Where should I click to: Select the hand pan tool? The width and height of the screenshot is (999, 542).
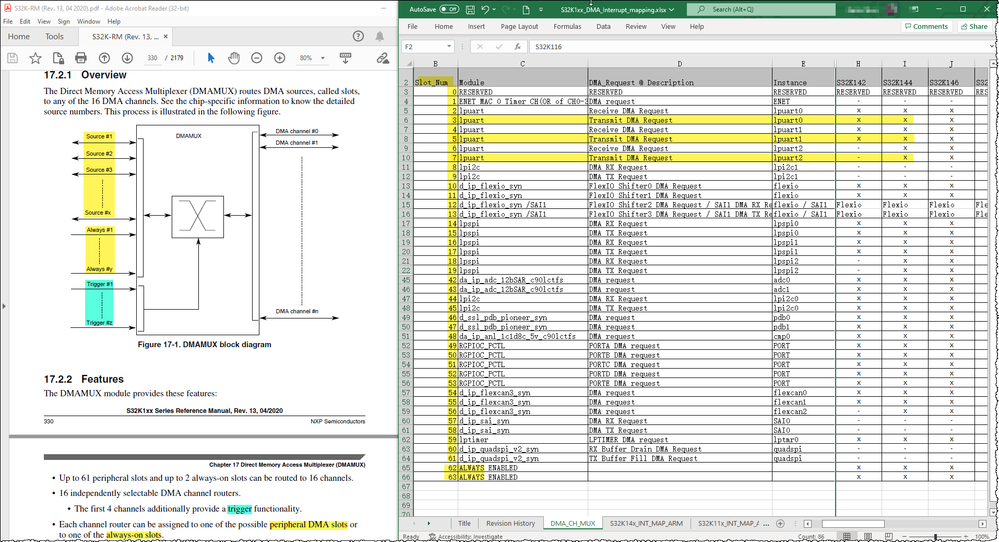tap(233, 58)
